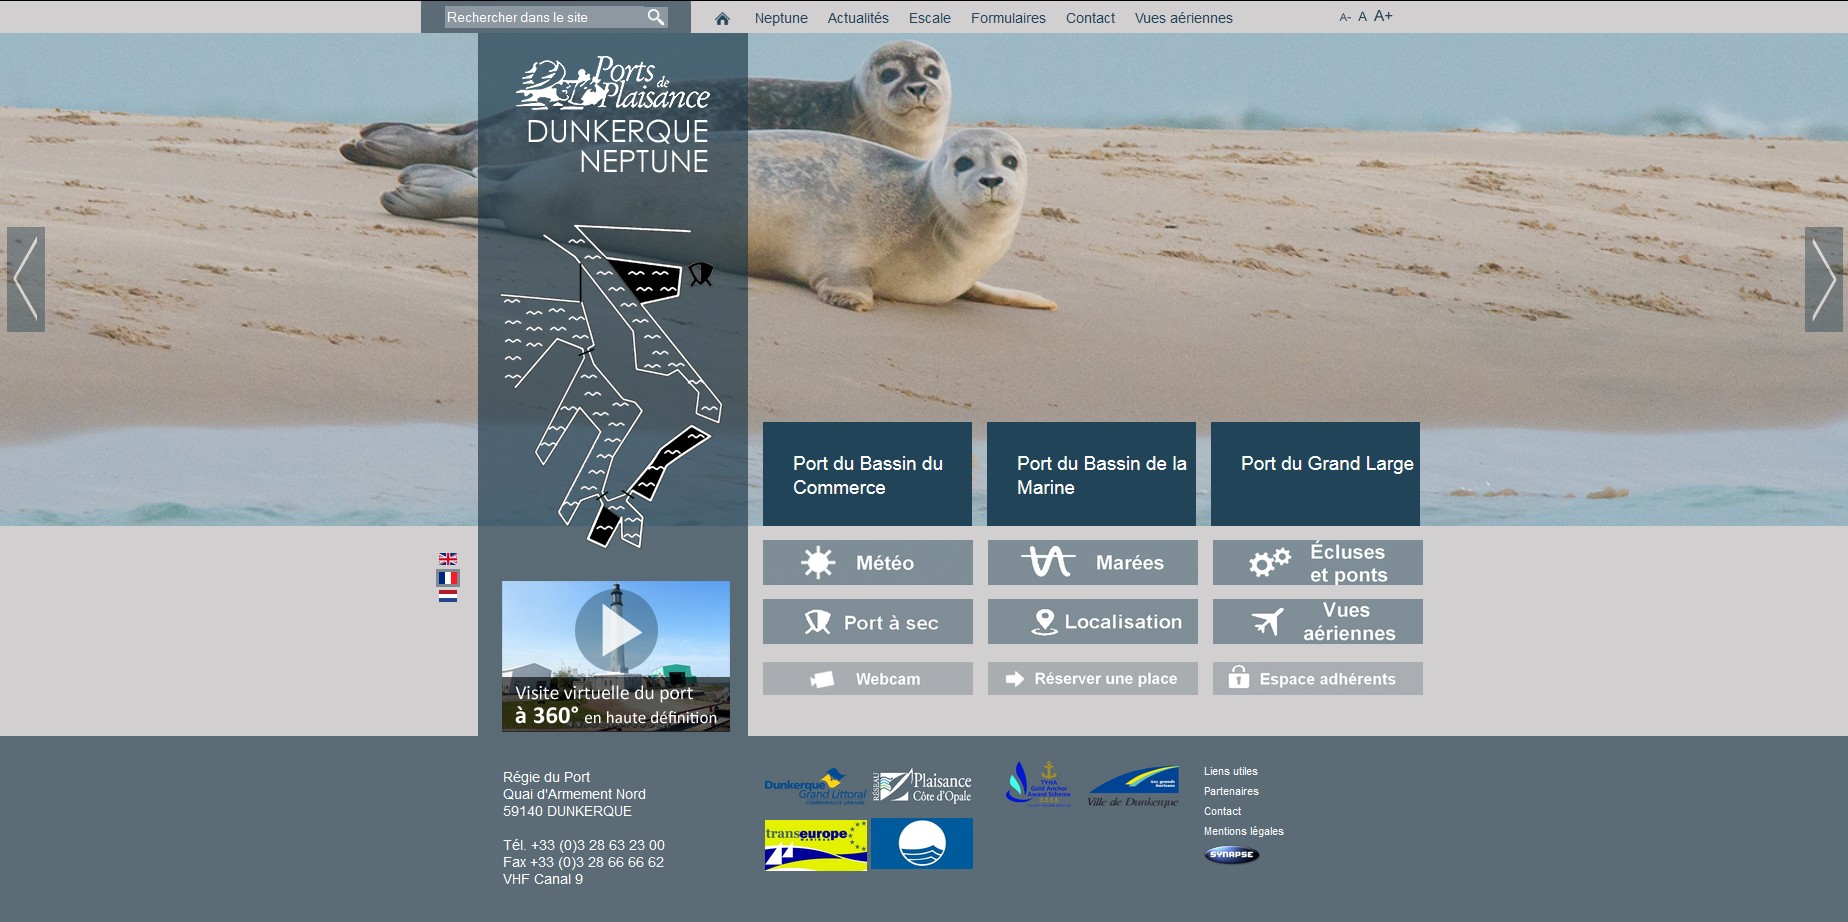
Task: Open Mentions légales footer link
Action: point(1243,831)
